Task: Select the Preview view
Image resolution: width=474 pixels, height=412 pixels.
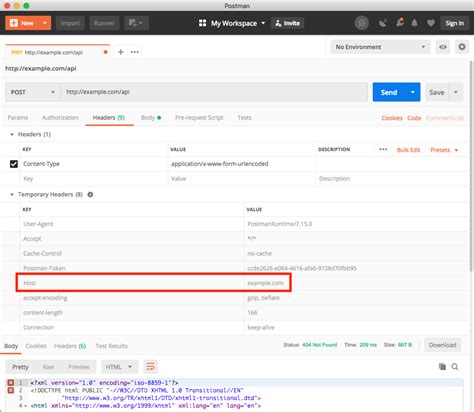Action: 79,367
